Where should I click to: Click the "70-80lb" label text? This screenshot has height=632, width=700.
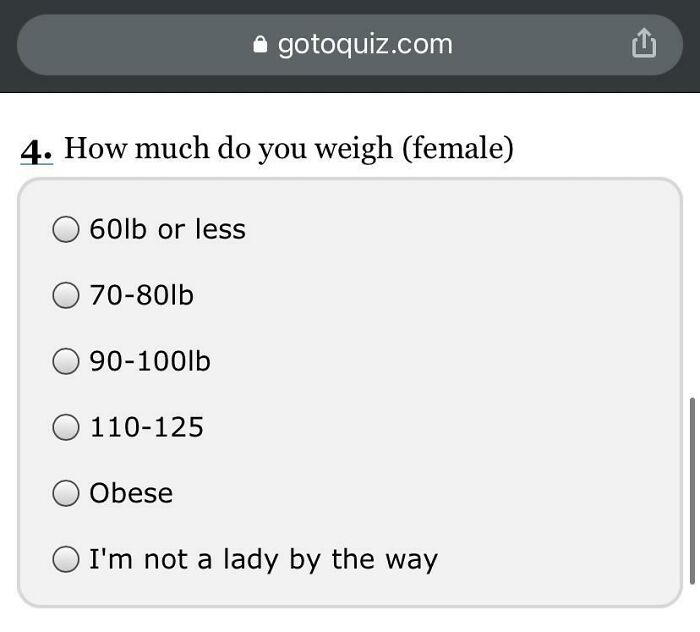[x=141, y=296]
